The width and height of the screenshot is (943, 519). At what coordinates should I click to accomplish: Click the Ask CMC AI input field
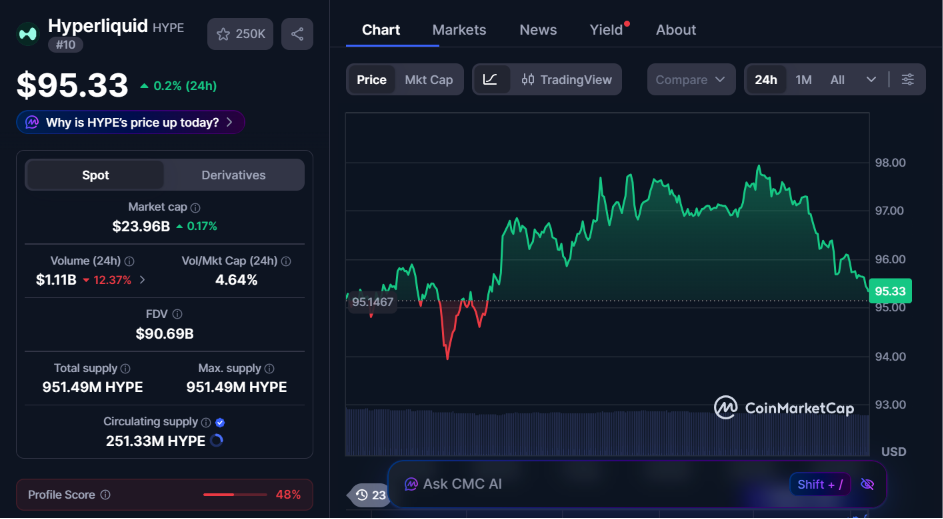tap(637, 484)
